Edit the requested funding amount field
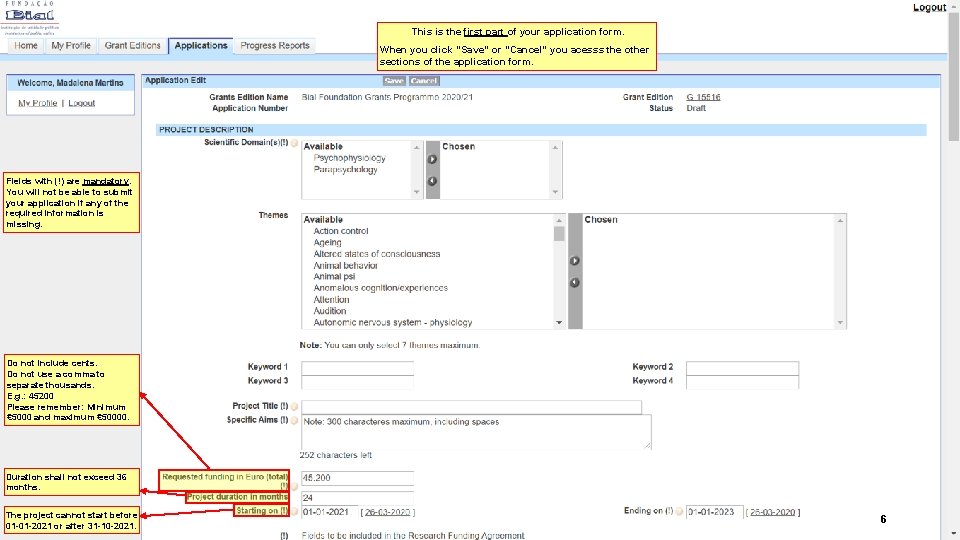 (358, 478)
